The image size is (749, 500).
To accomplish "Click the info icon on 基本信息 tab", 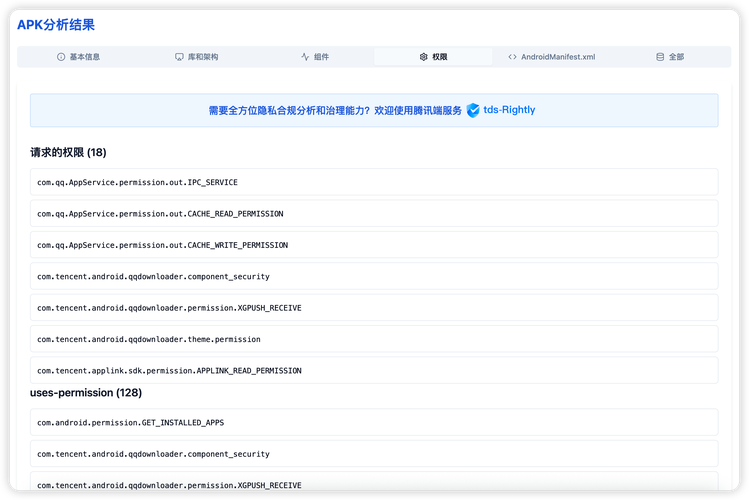I will click(61, 57).
